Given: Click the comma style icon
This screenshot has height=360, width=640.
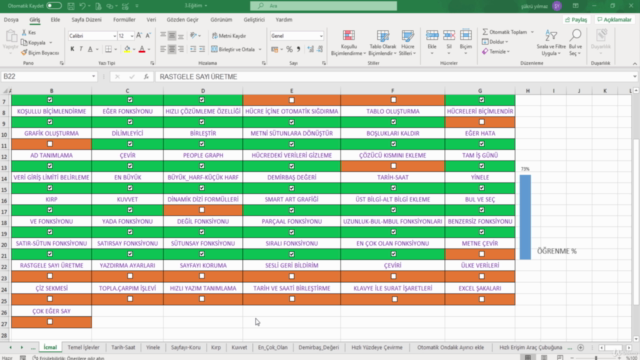Looking at the screenshot, I should pyautogui.click(x=298, y=49).
